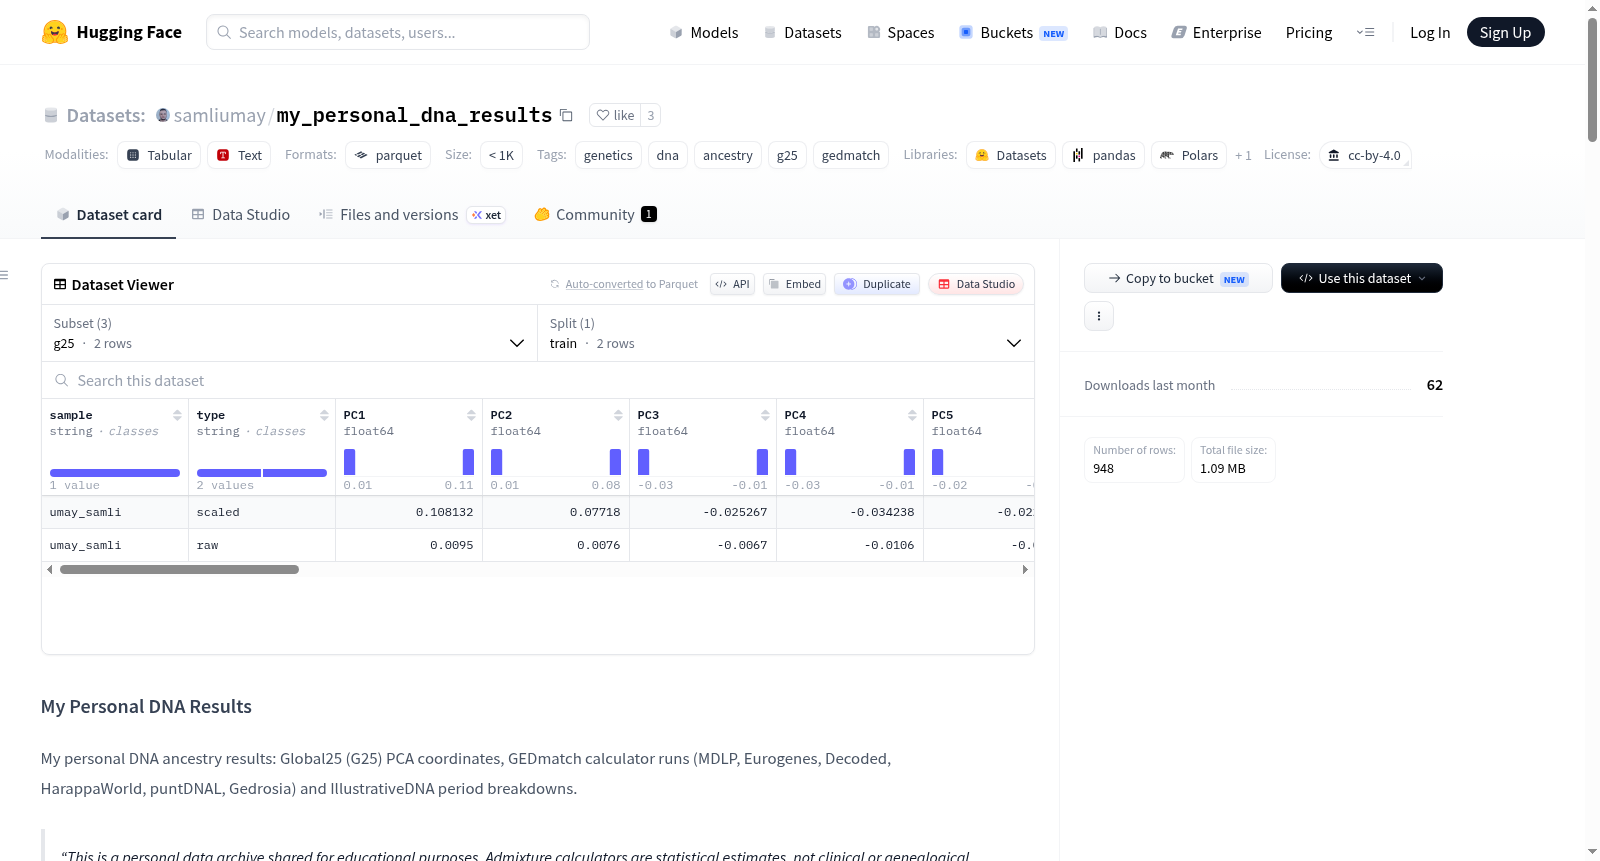The height and width of the screenshot is (861, 1600).
Task: Click the samliumay user avatar
Action: click(x=163, y=115)
